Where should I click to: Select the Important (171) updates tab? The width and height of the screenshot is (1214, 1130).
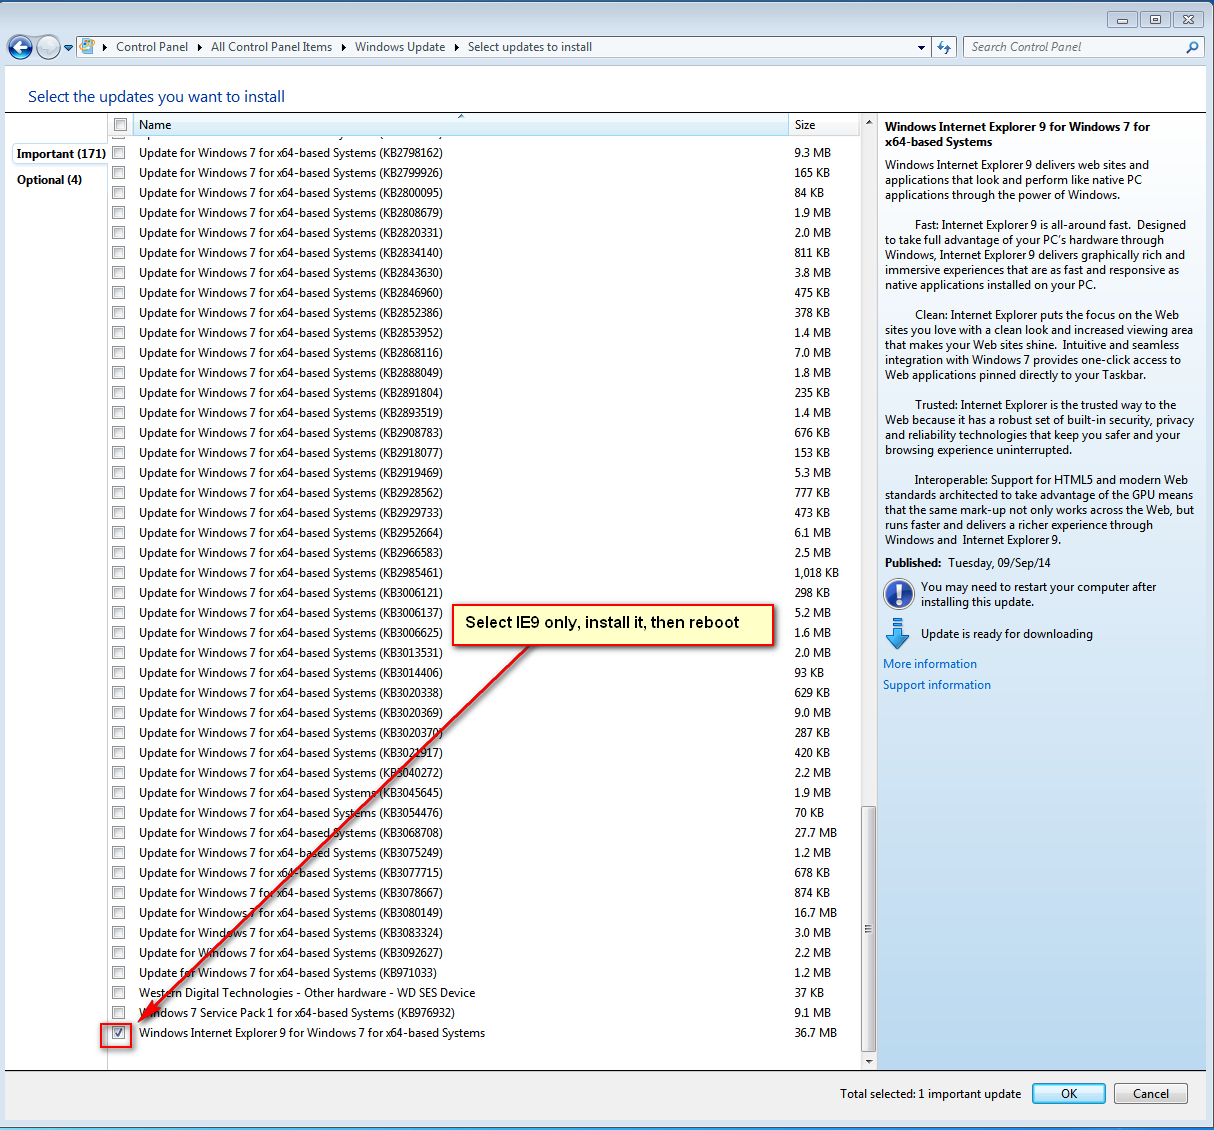click(x=61, y=154)
